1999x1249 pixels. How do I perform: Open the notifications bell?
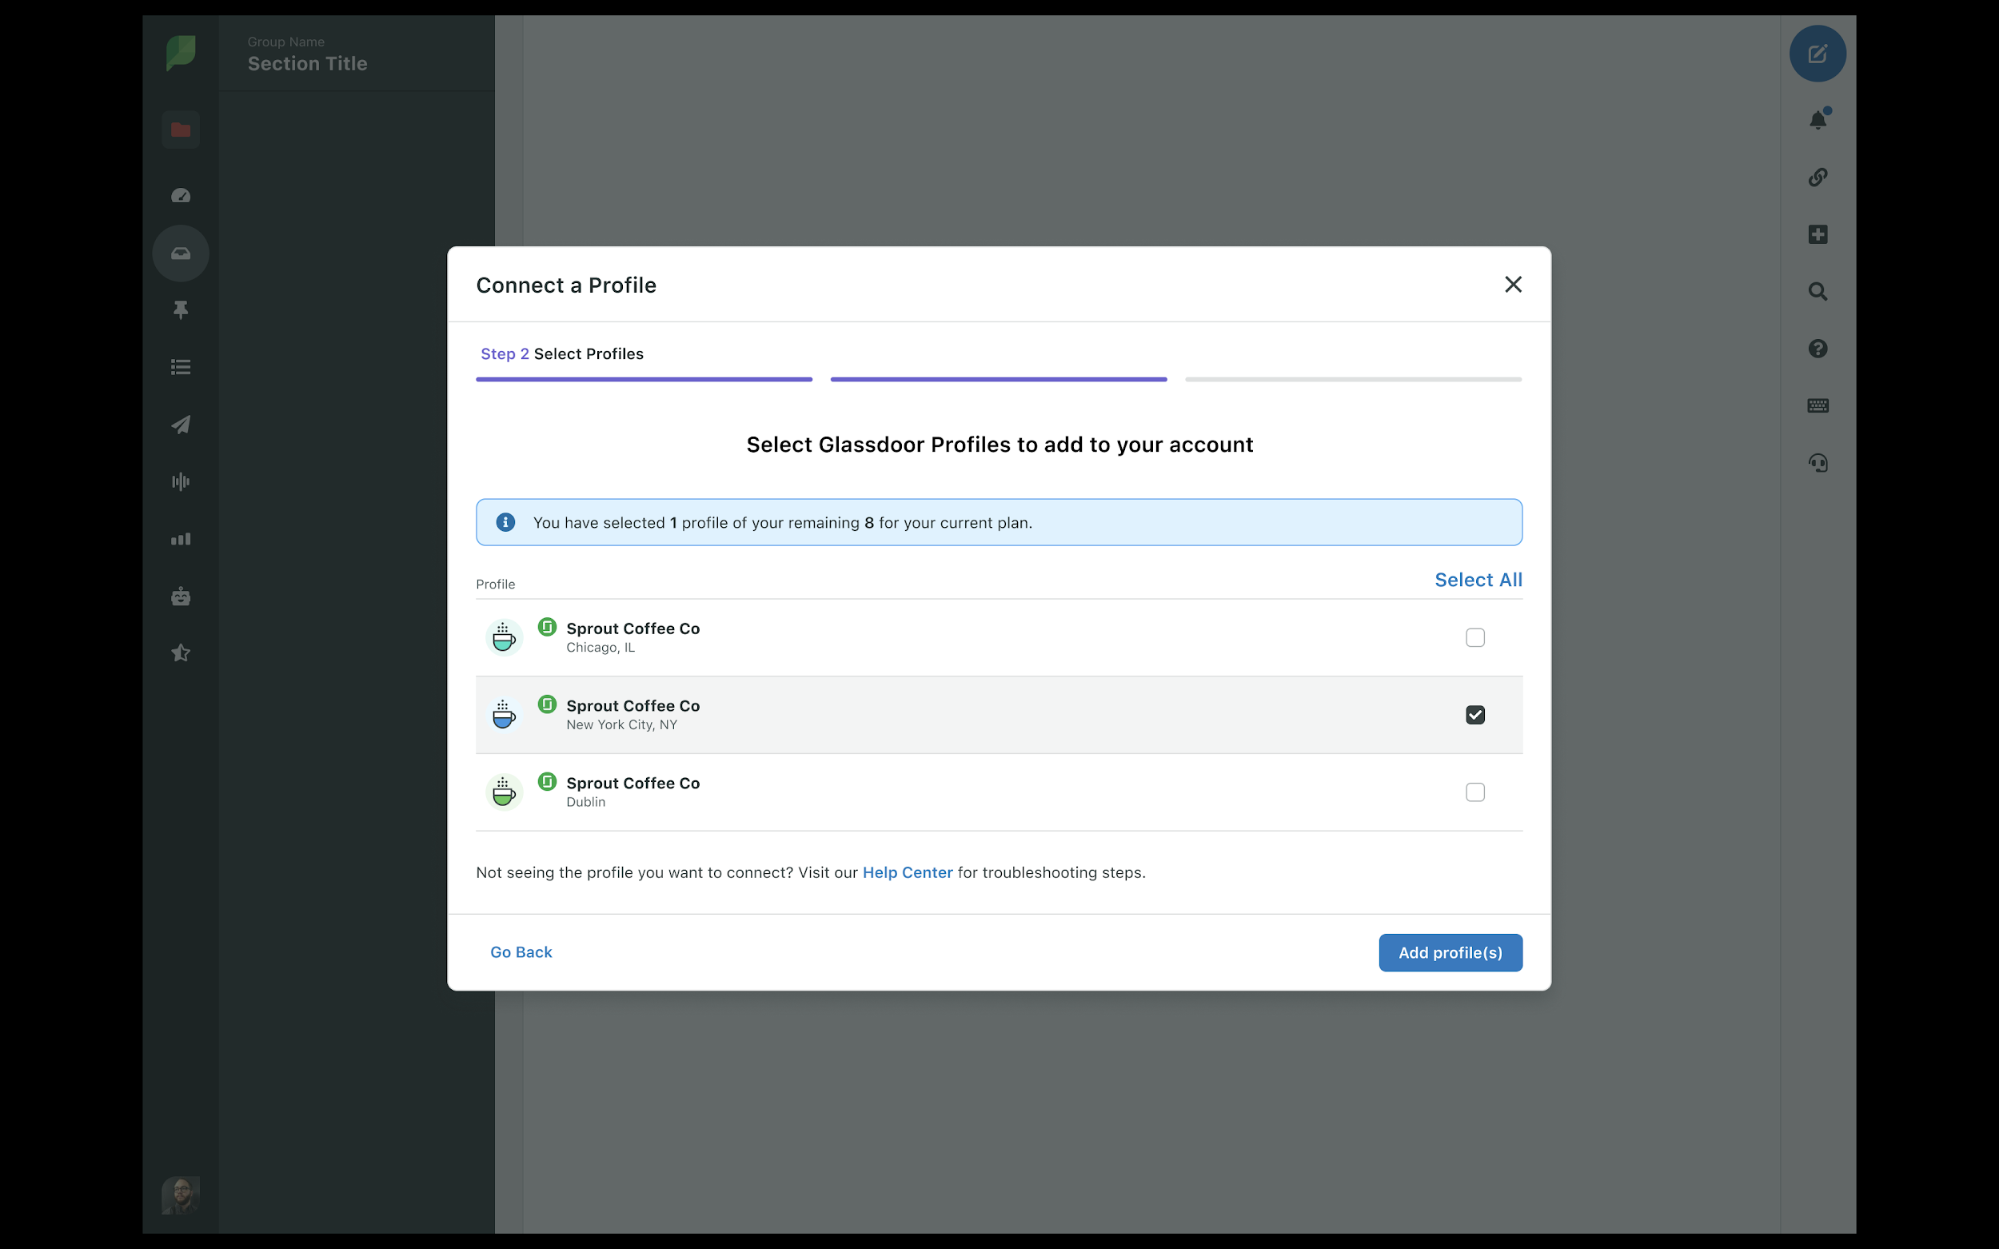1817,120
